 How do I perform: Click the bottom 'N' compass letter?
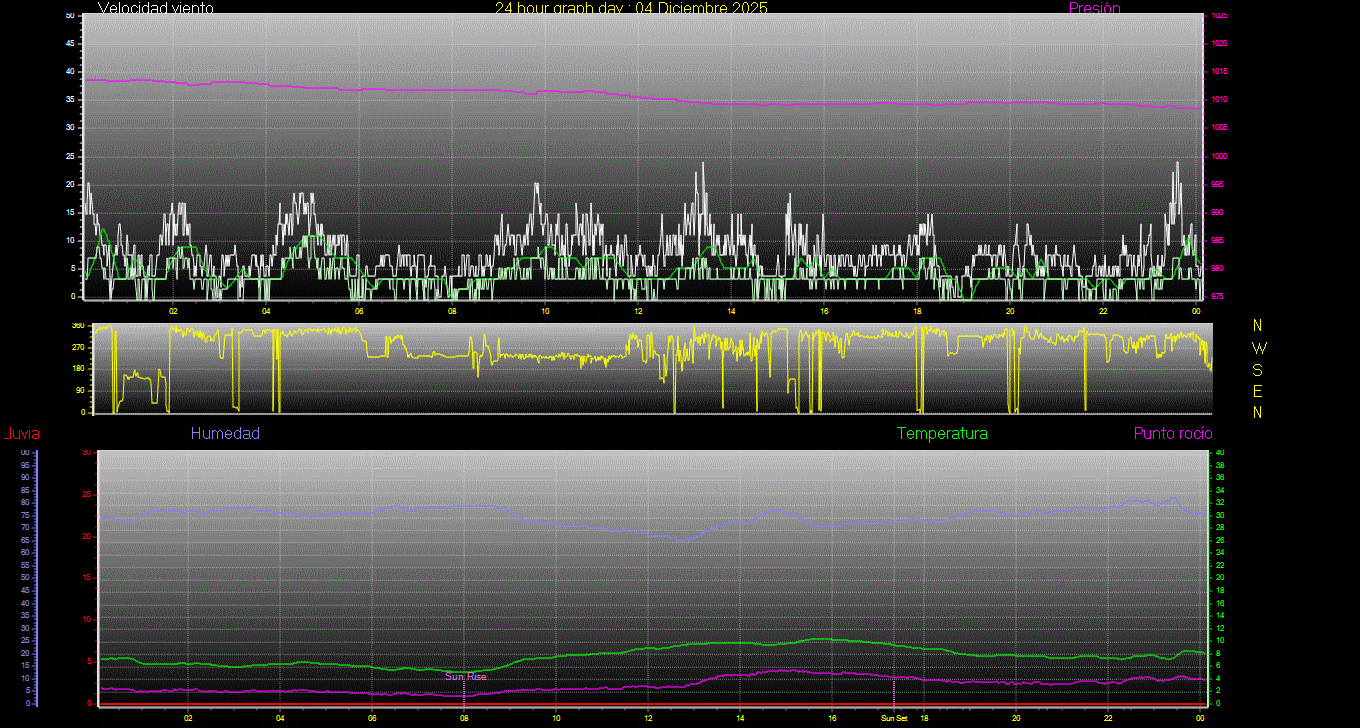click(x=1257, y=412)
